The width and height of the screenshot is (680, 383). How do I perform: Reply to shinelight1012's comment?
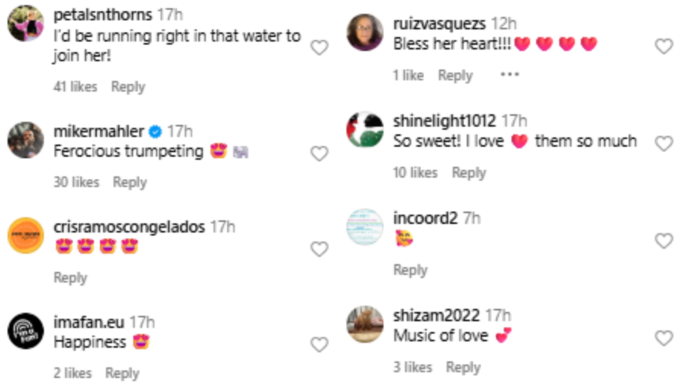coord(469,173)
